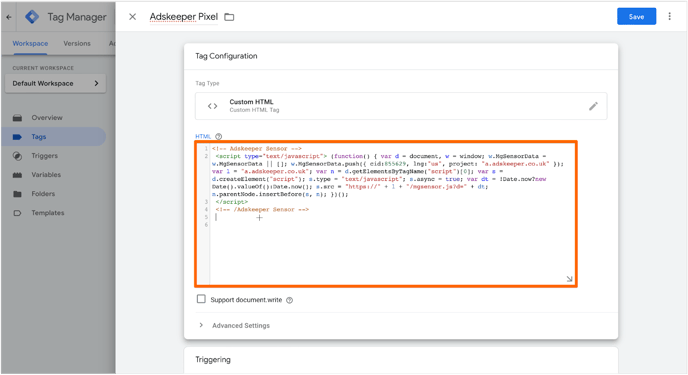This screenshot has width=688, height=375.
Task: Switch to the Versions tab
Action: click(x=77, y=43)
